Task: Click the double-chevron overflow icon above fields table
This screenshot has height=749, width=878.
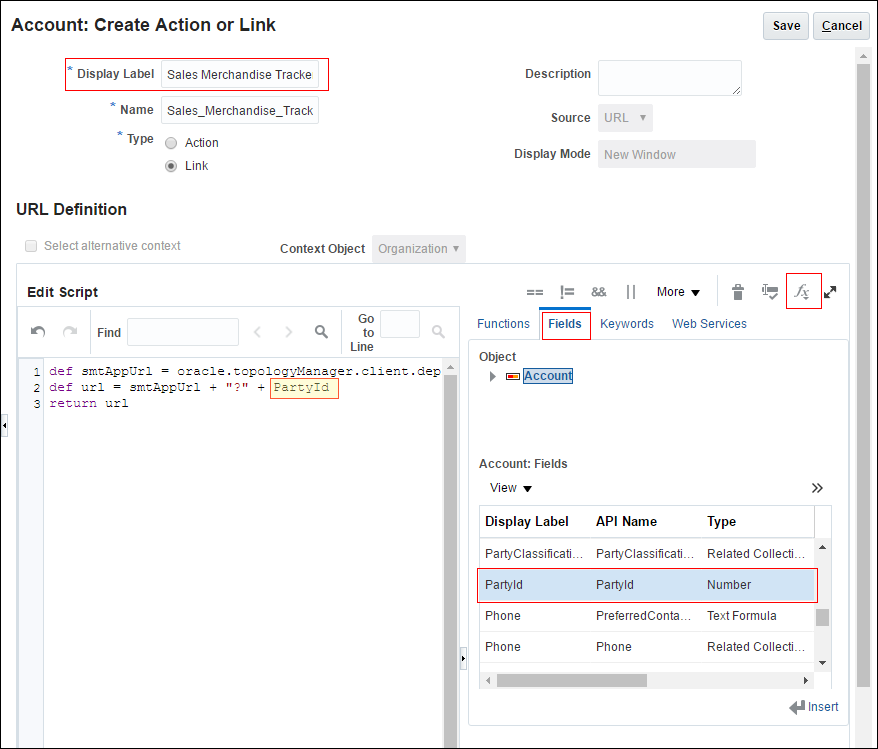Action: point(817,488)
